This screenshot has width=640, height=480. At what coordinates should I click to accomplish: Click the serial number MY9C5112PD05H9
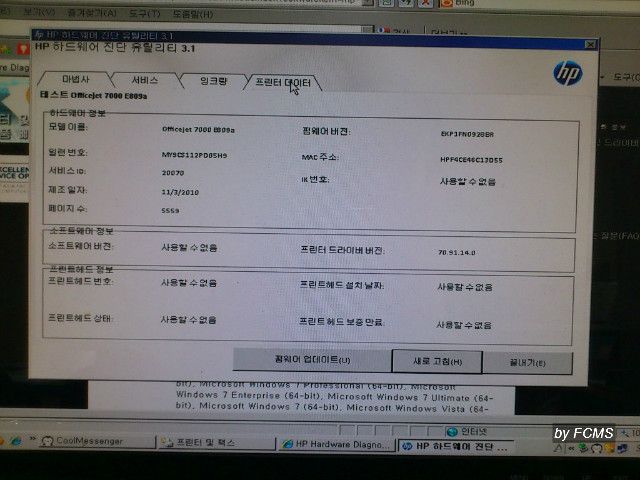tap(194, 155)
